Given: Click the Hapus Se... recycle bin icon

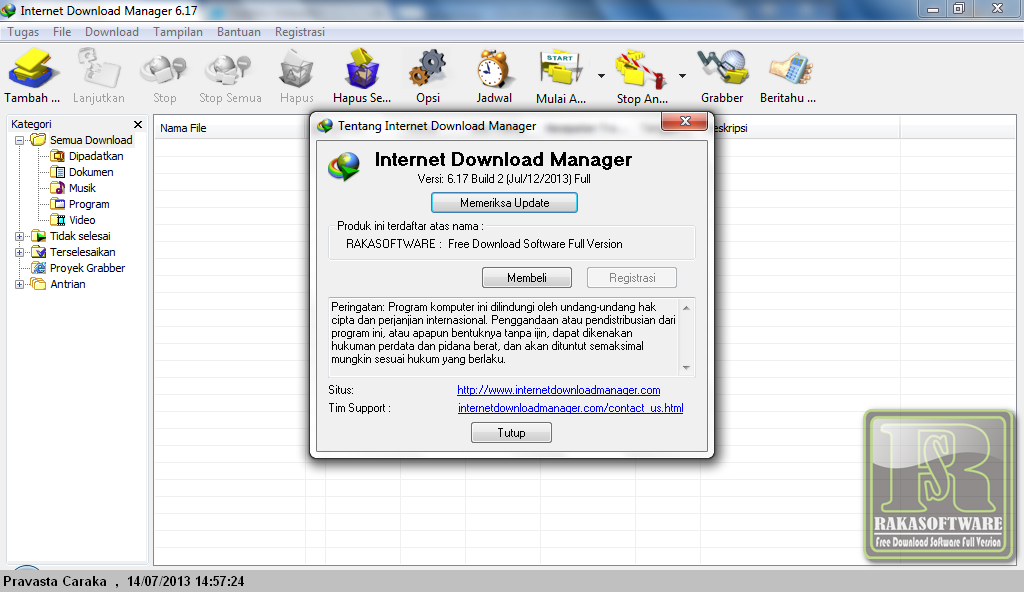Looking at the screenshot, I should [x=362, y=69].
